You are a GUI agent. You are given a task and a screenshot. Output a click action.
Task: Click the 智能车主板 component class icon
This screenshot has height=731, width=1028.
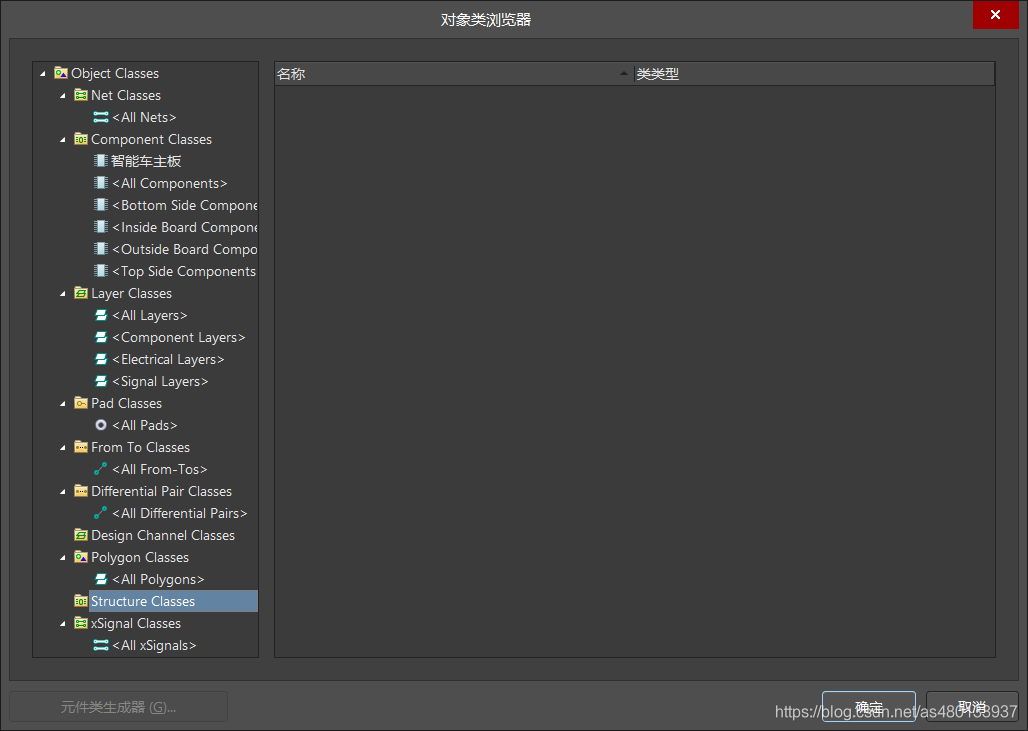click(101, 161)
